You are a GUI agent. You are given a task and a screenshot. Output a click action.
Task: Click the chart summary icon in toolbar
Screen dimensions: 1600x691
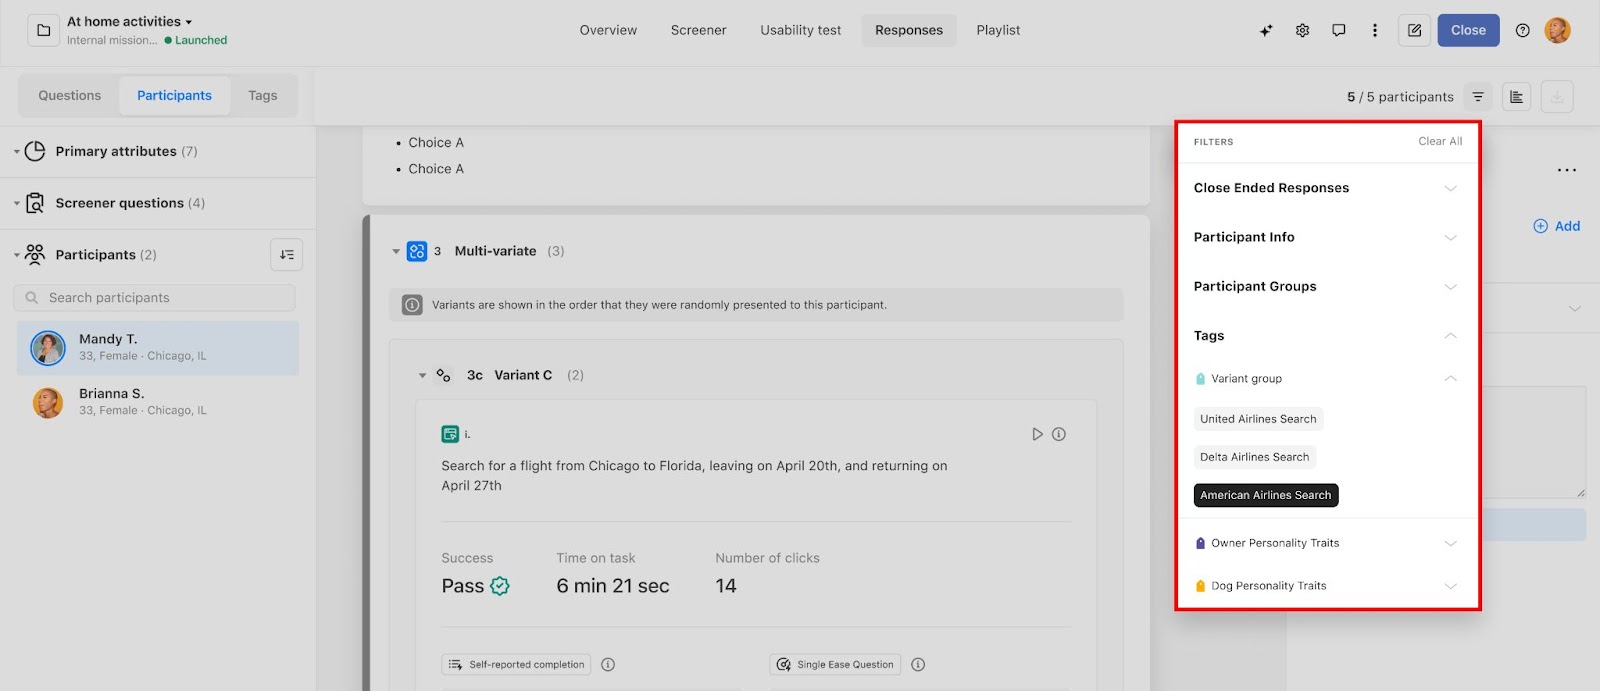pyautogui.click(x=1516, y=97)
